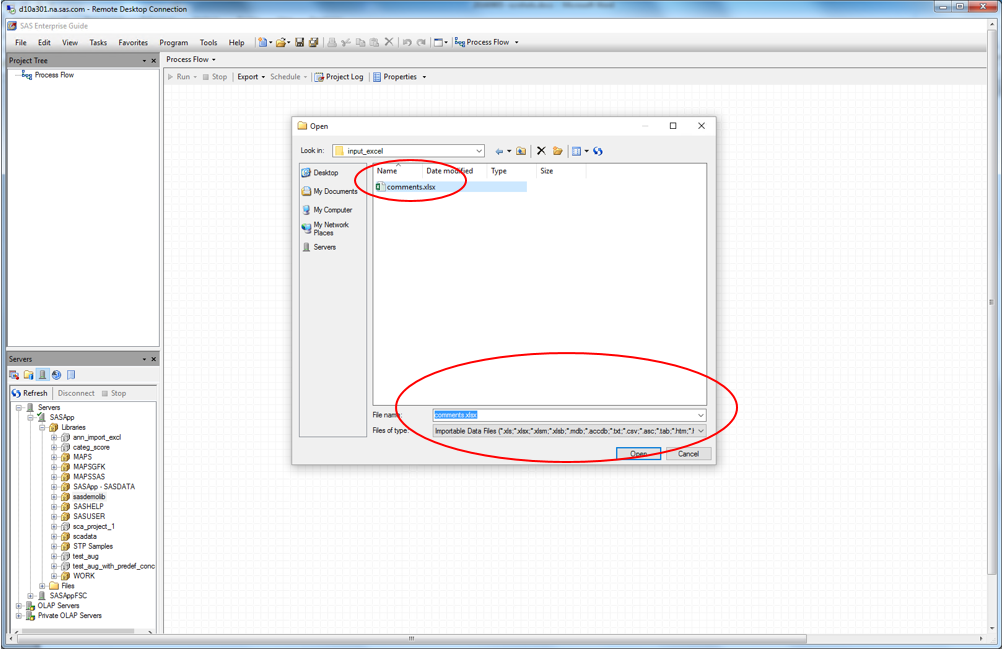Expand the SASHELP library node
The image size is (1003, 650).
point(54,507)
